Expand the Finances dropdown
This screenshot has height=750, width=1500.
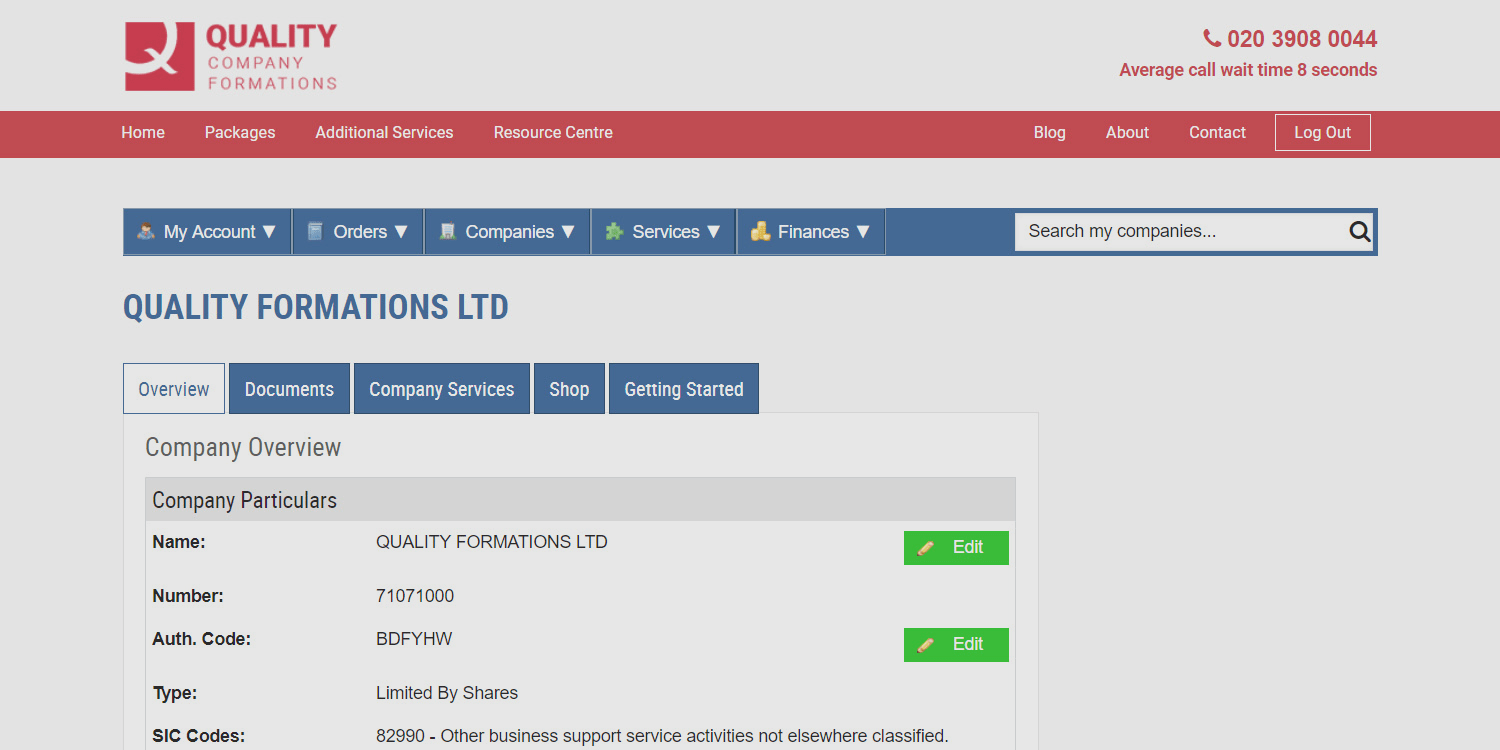tap(810, 231)
